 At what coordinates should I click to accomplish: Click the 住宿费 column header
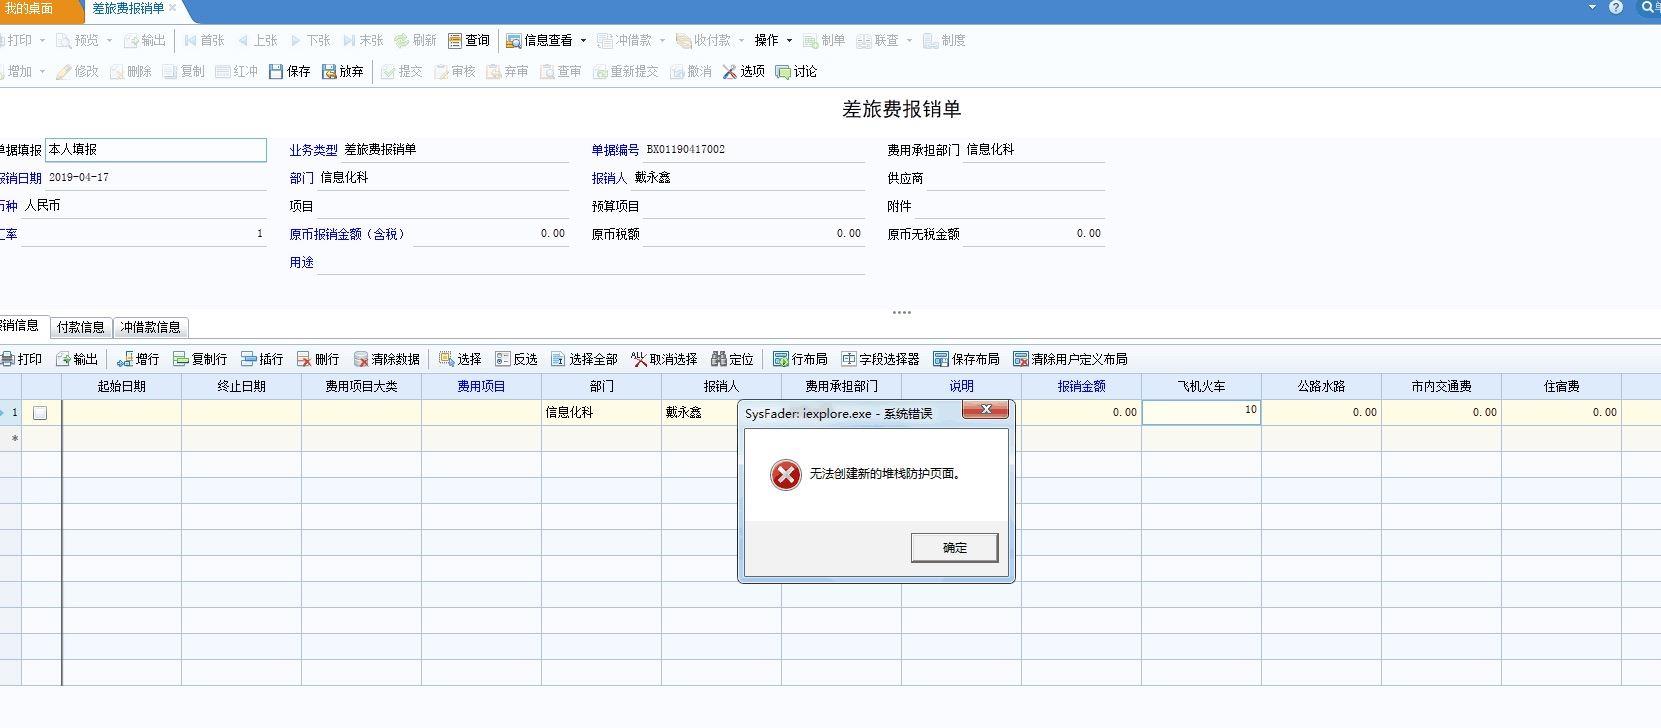pyautogui.click(x=1561, y=386)
